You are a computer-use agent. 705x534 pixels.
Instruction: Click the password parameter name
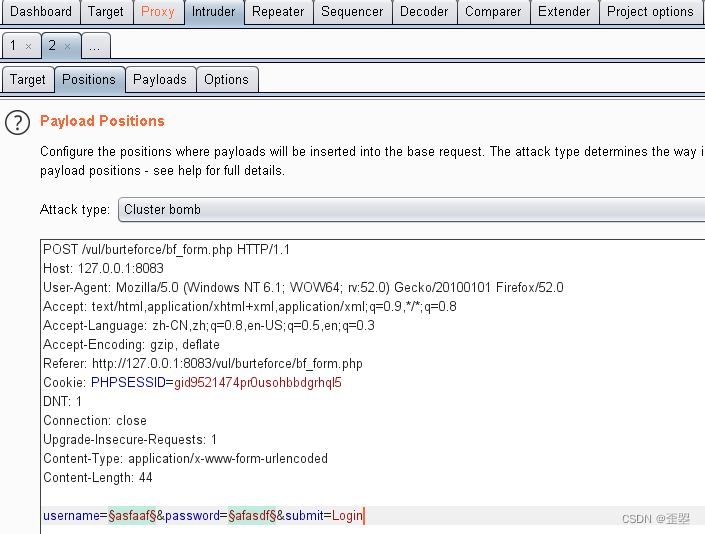click(x=192, y=516)
